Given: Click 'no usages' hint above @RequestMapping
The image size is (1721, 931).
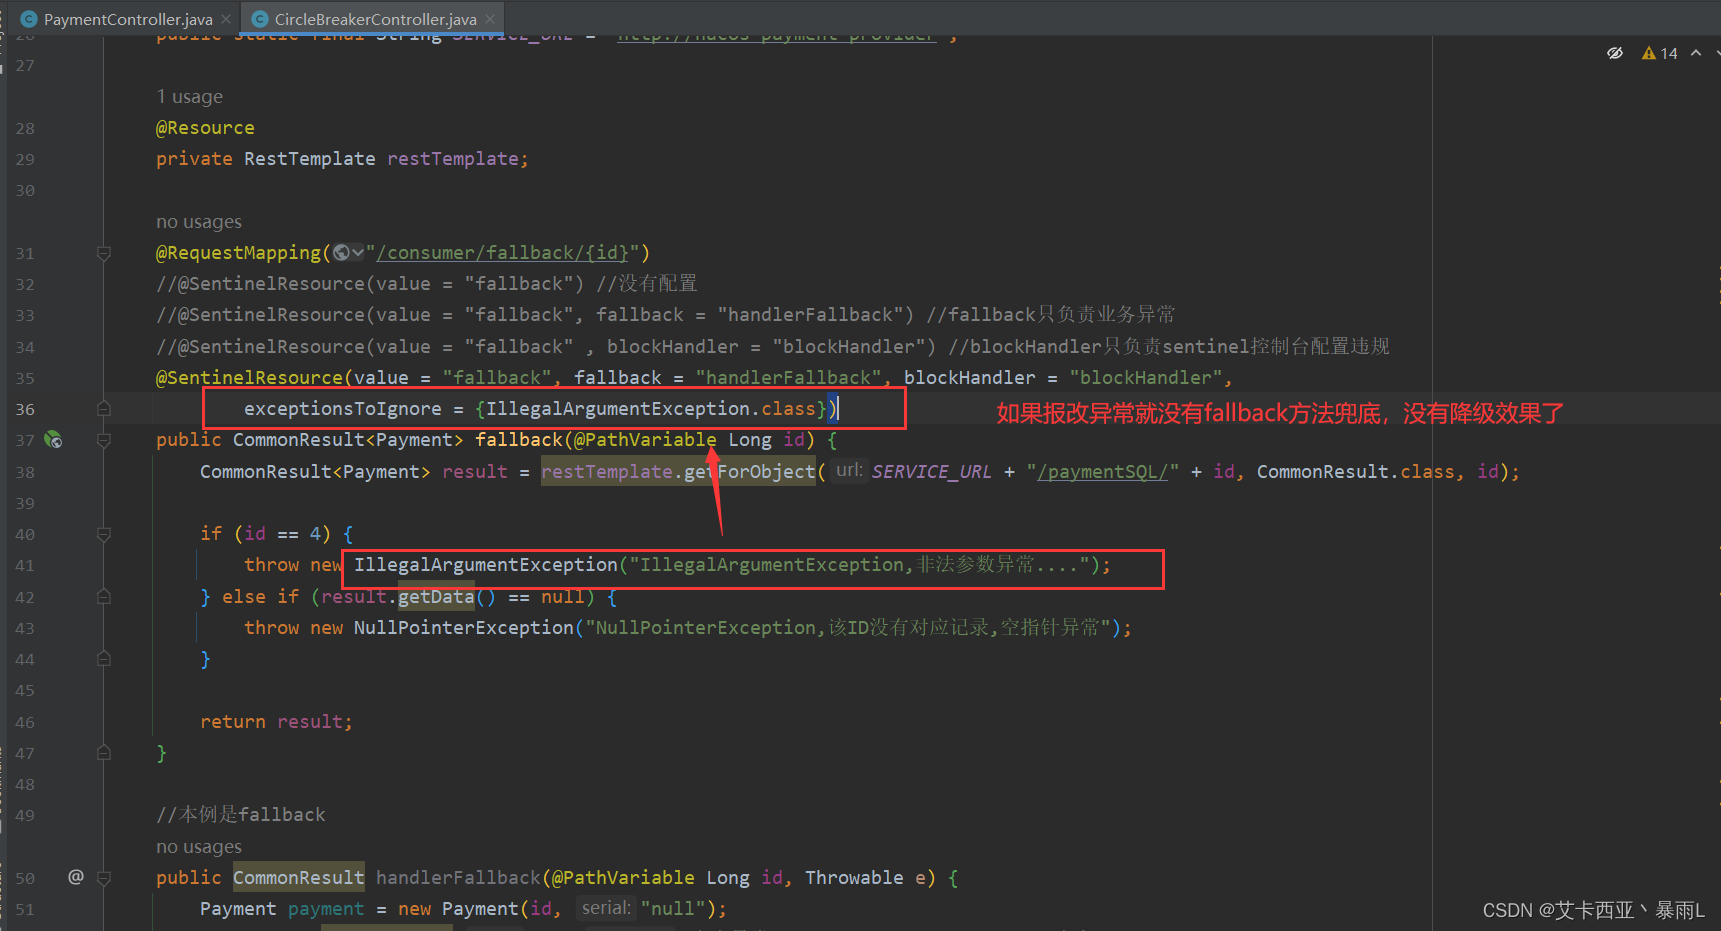Looking at the screenshot, I should point(199,222).
